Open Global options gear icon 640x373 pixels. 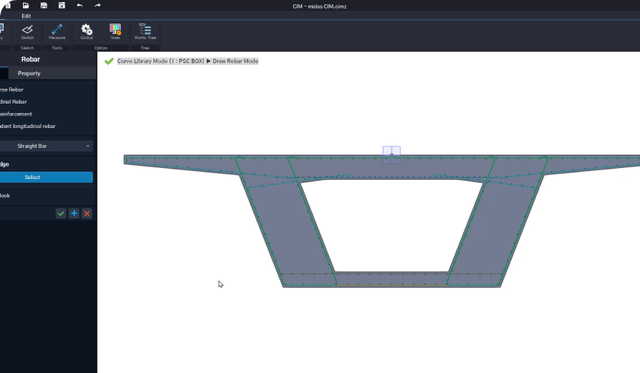coord(87,32)
